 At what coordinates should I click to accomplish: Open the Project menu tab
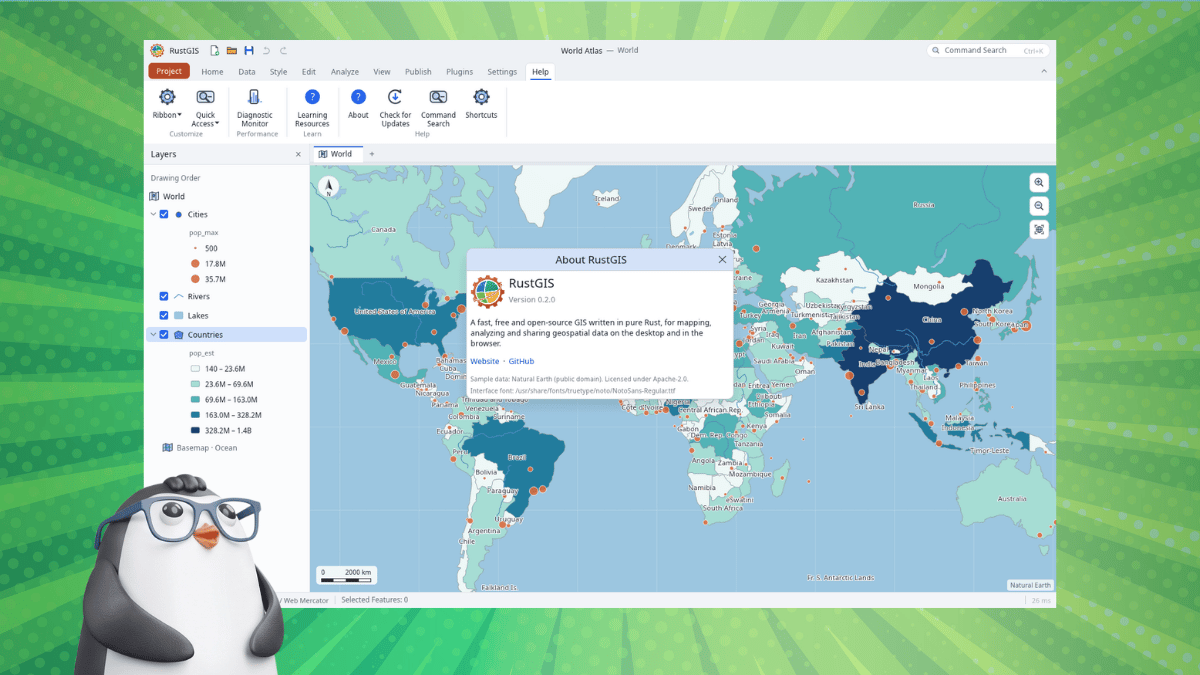(x=169, y=71)
